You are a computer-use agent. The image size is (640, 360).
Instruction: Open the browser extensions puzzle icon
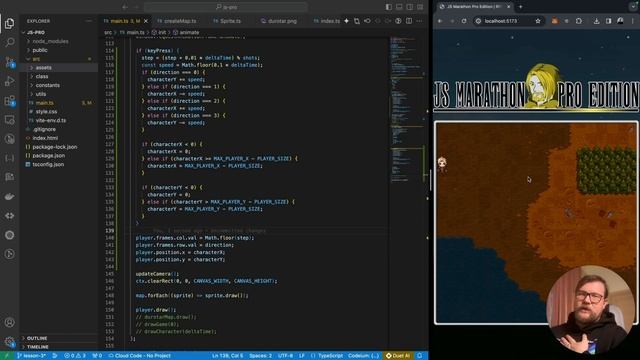pyautogui.click(x=579, y=21)
